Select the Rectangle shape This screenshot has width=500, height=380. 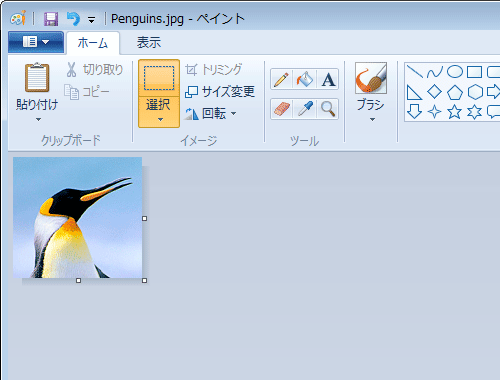[x=474, y=71]
